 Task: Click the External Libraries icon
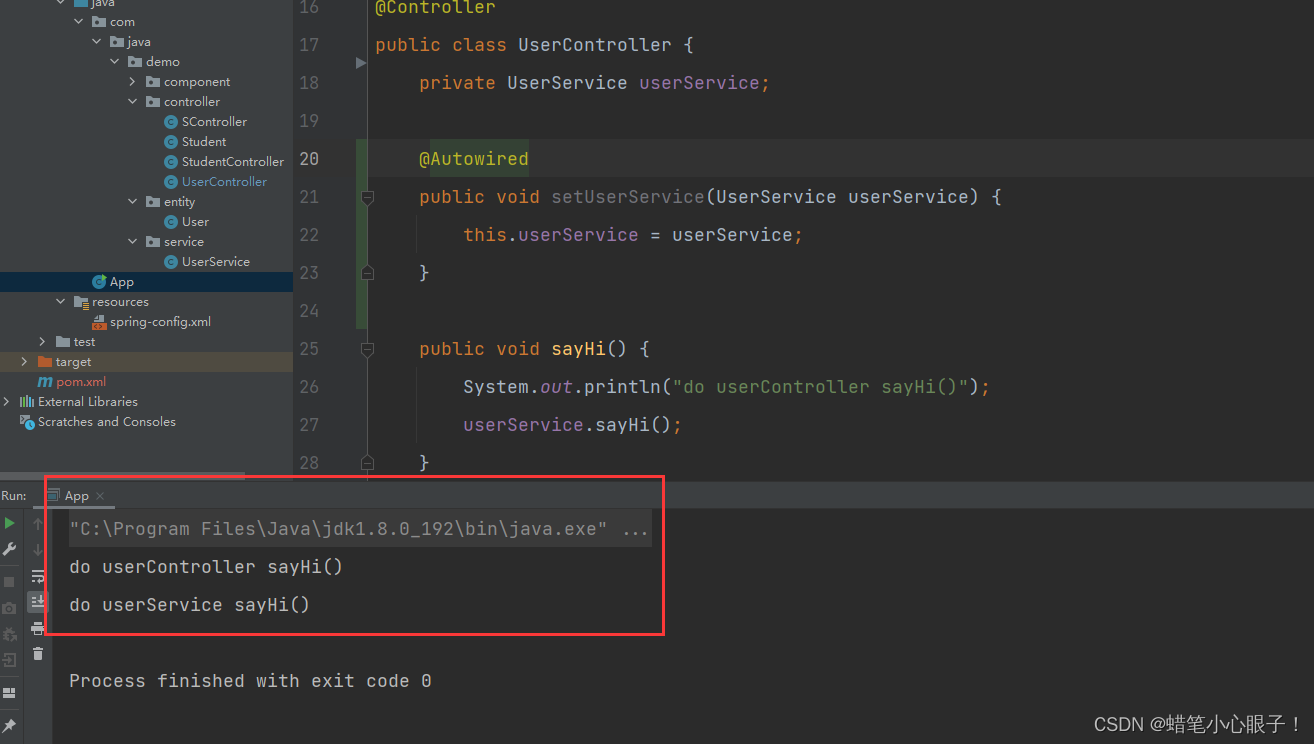(27, 402)
